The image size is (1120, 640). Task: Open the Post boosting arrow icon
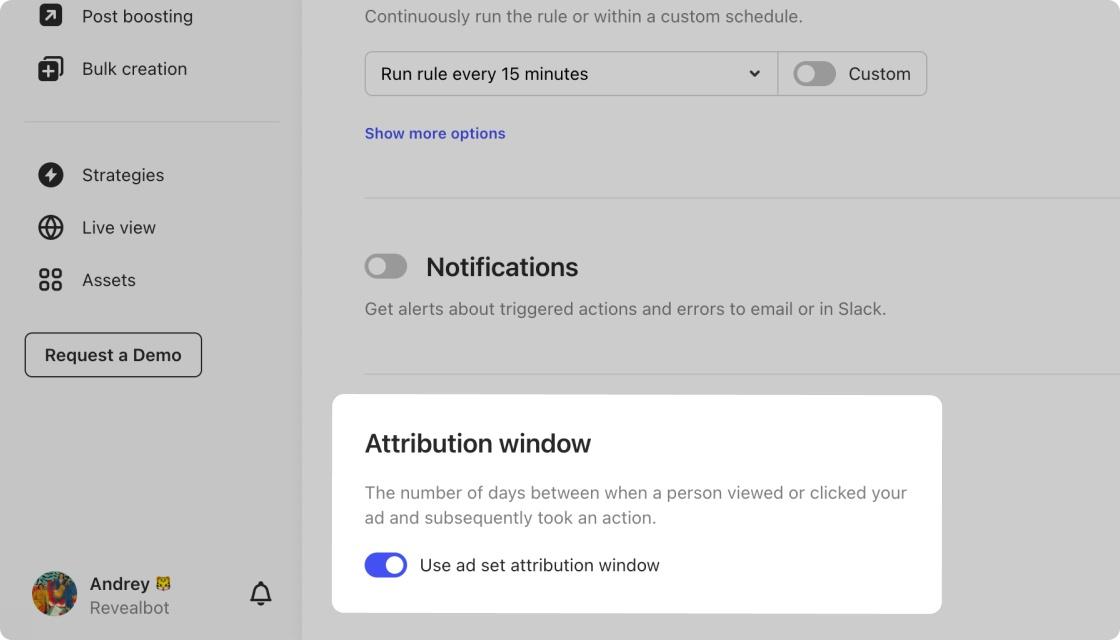point(50,15)
